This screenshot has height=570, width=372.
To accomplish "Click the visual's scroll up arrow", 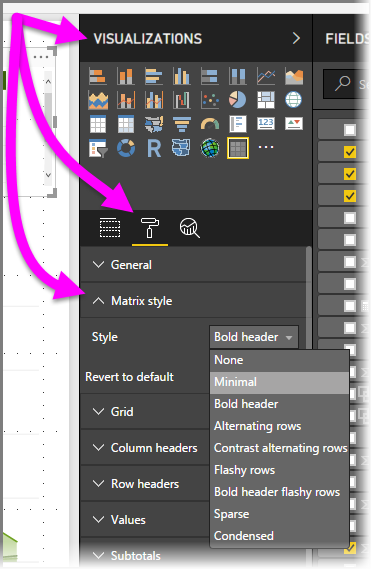I will (x=48, y=81).
